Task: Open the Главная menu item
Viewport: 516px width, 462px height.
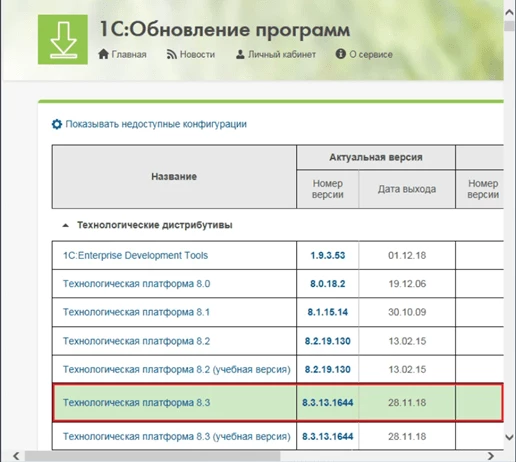Action: pyautogui.click(x=129, y=54)
